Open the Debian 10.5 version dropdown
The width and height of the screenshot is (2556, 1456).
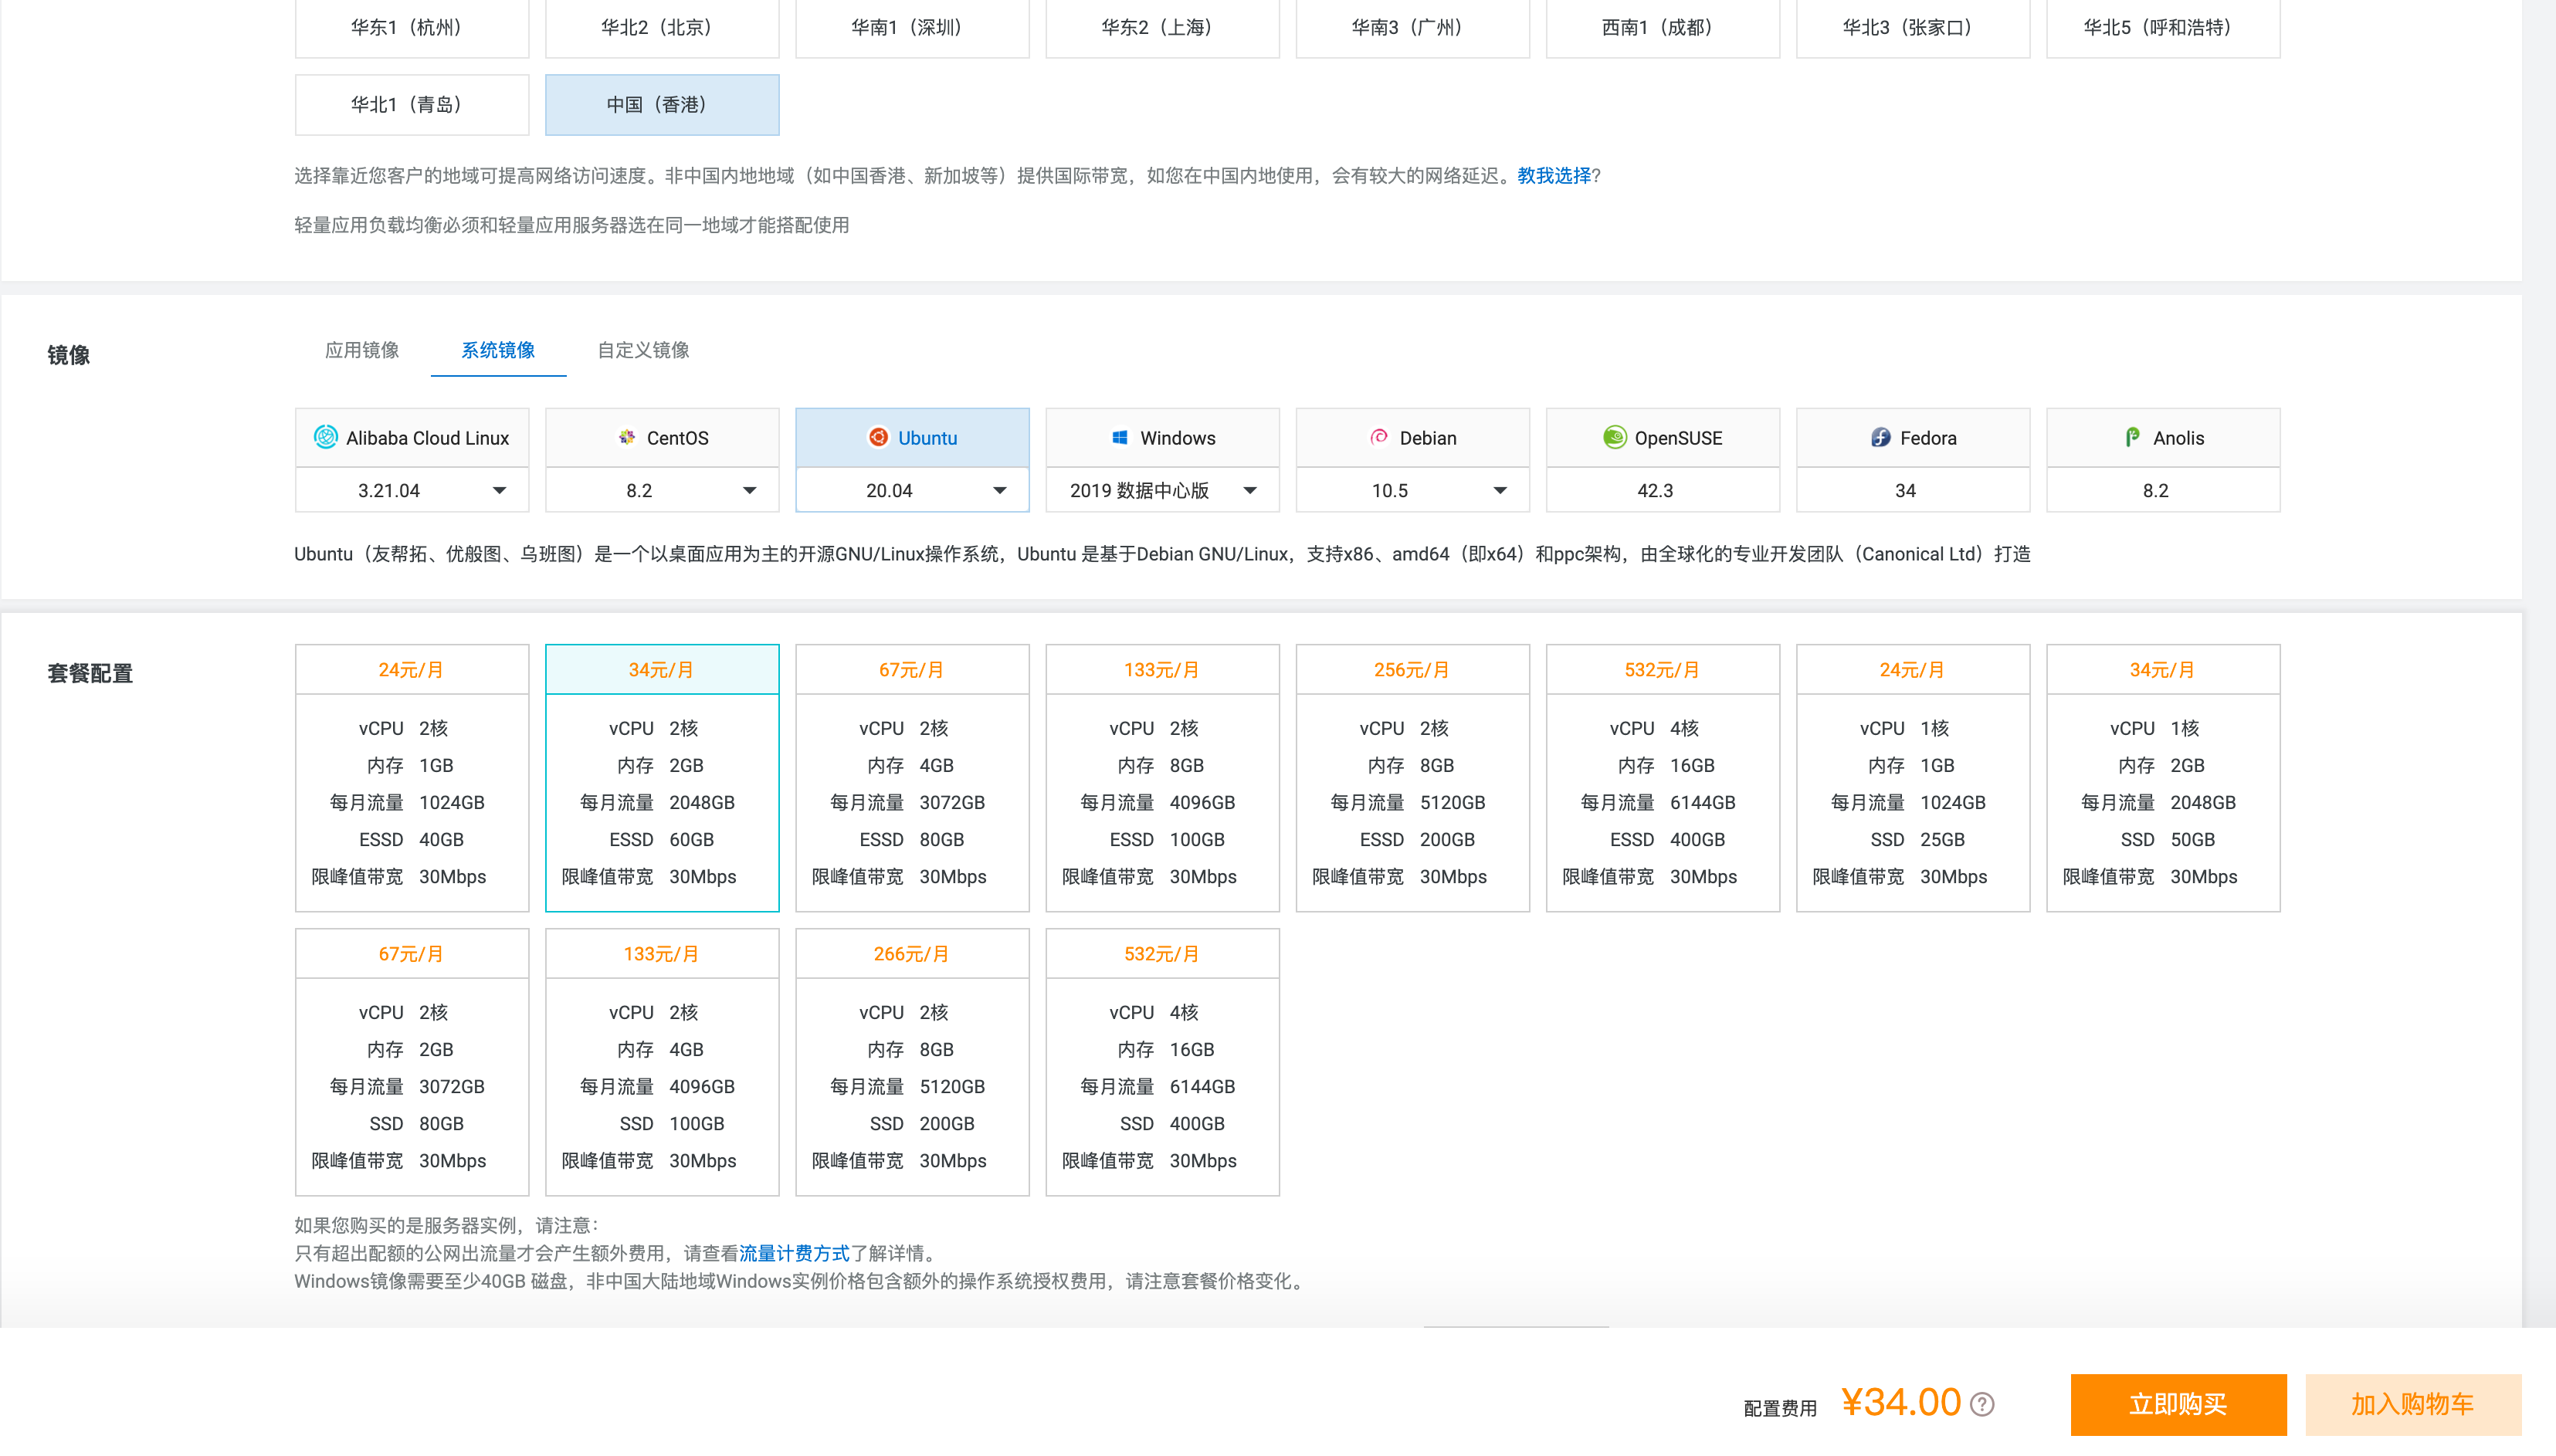(x=1412, y=490)
